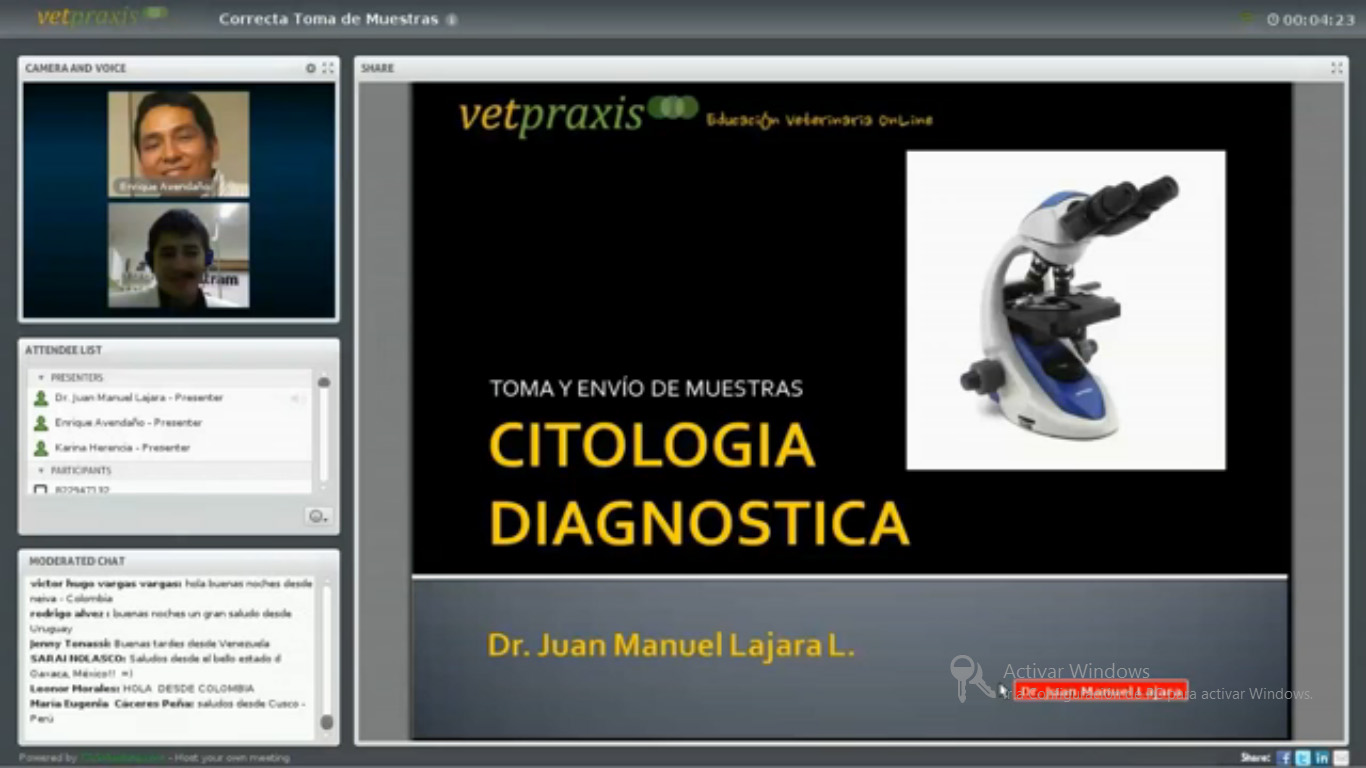This screenshot has height=768, width=1366.
Task: Share meeting on Twitter
Action: point(1303,758)
